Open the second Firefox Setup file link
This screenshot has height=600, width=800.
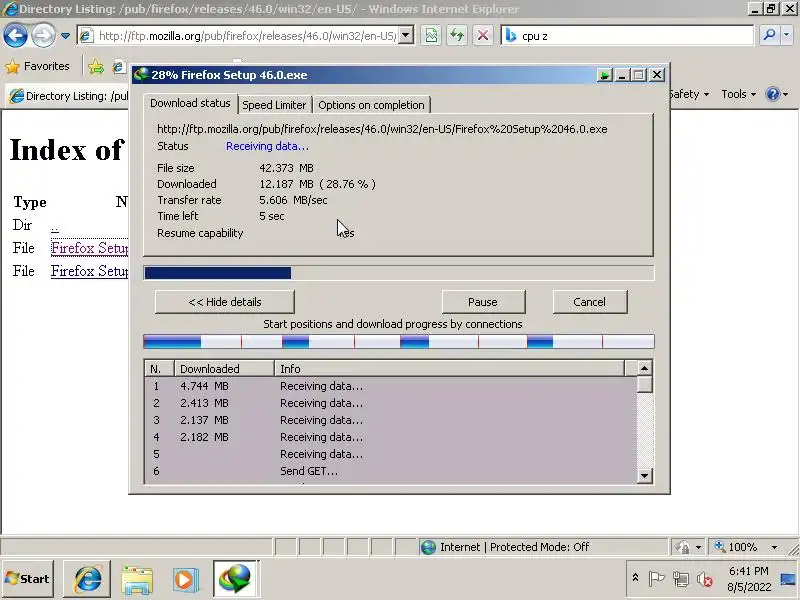pyautogui.click(x=89, y=271)
